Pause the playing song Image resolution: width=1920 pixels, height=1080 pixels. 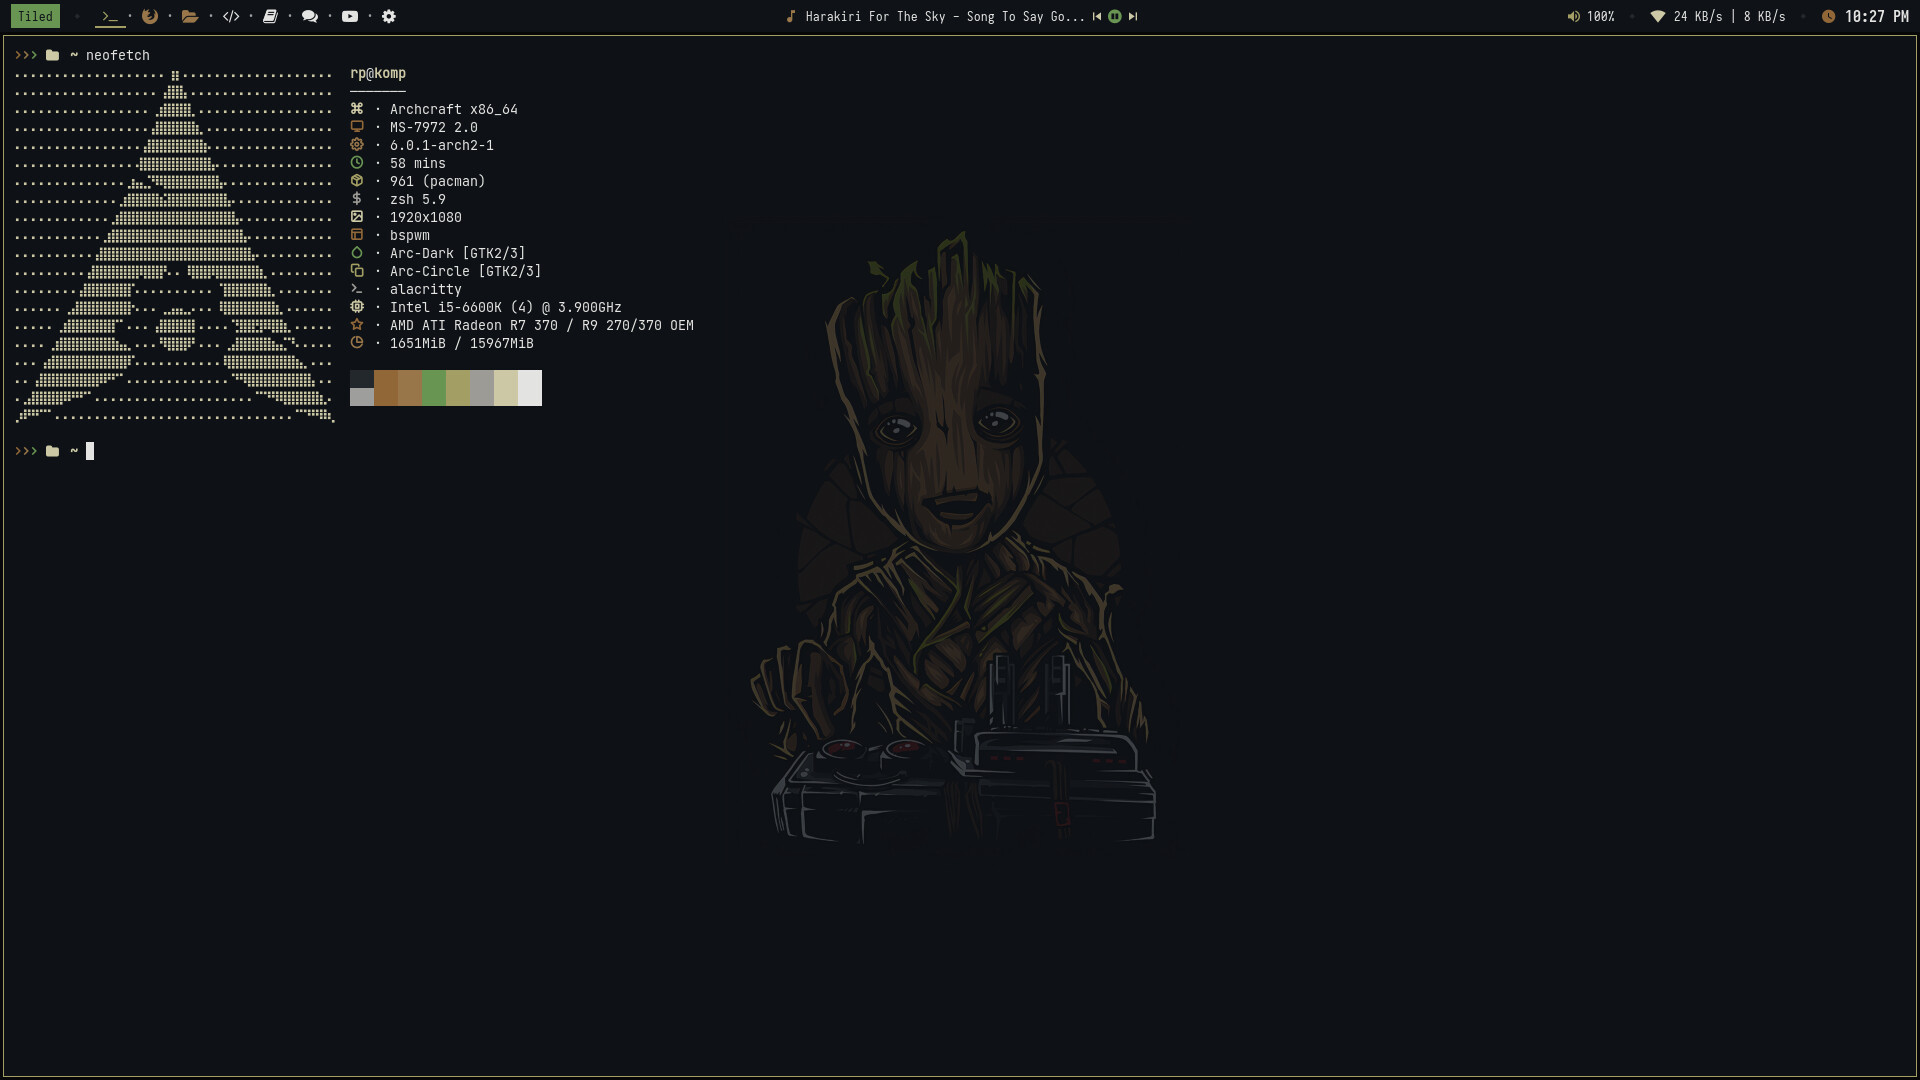(1115, 16)
